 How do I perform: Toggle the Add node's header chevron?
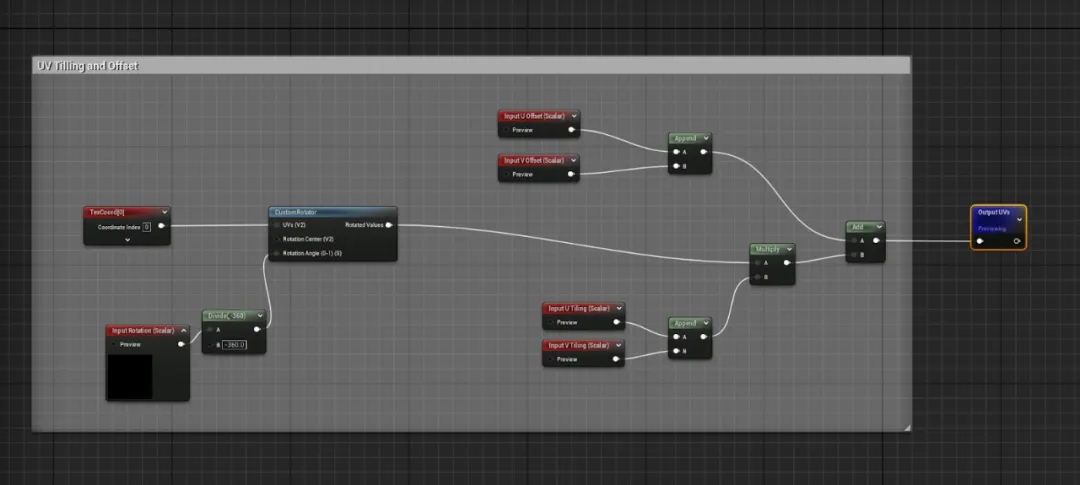point(878,227)
